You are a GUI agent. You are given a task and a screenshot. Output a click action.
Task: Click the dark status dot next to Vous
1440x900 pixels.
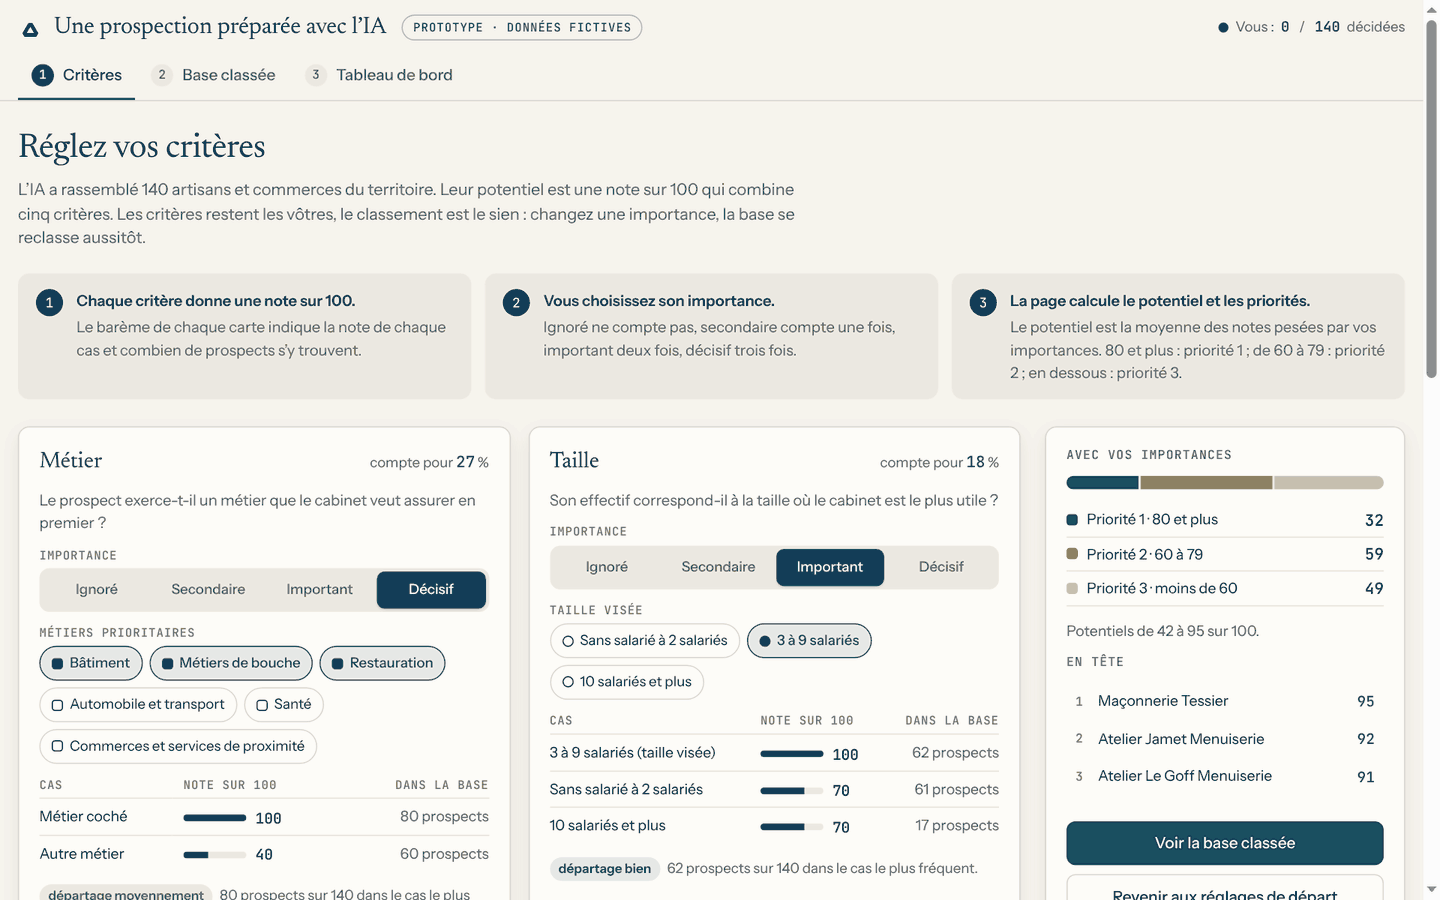(1223, 28)
